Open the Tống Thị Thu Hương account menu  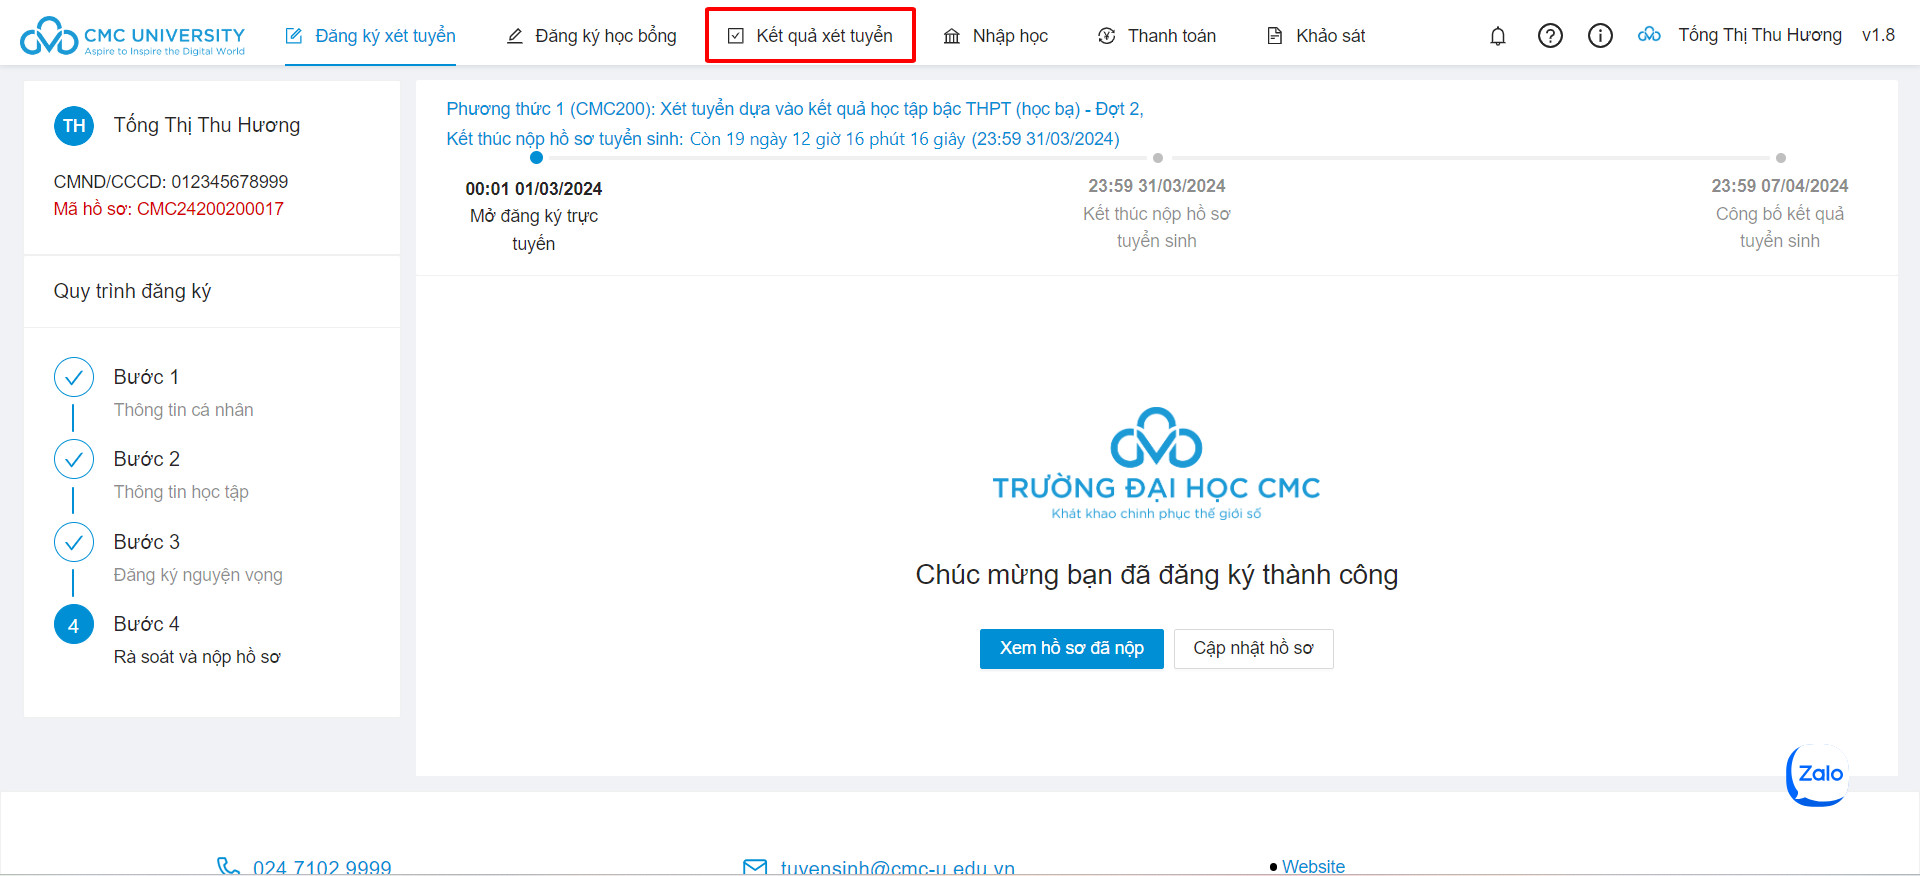[x=1760, y=35]
